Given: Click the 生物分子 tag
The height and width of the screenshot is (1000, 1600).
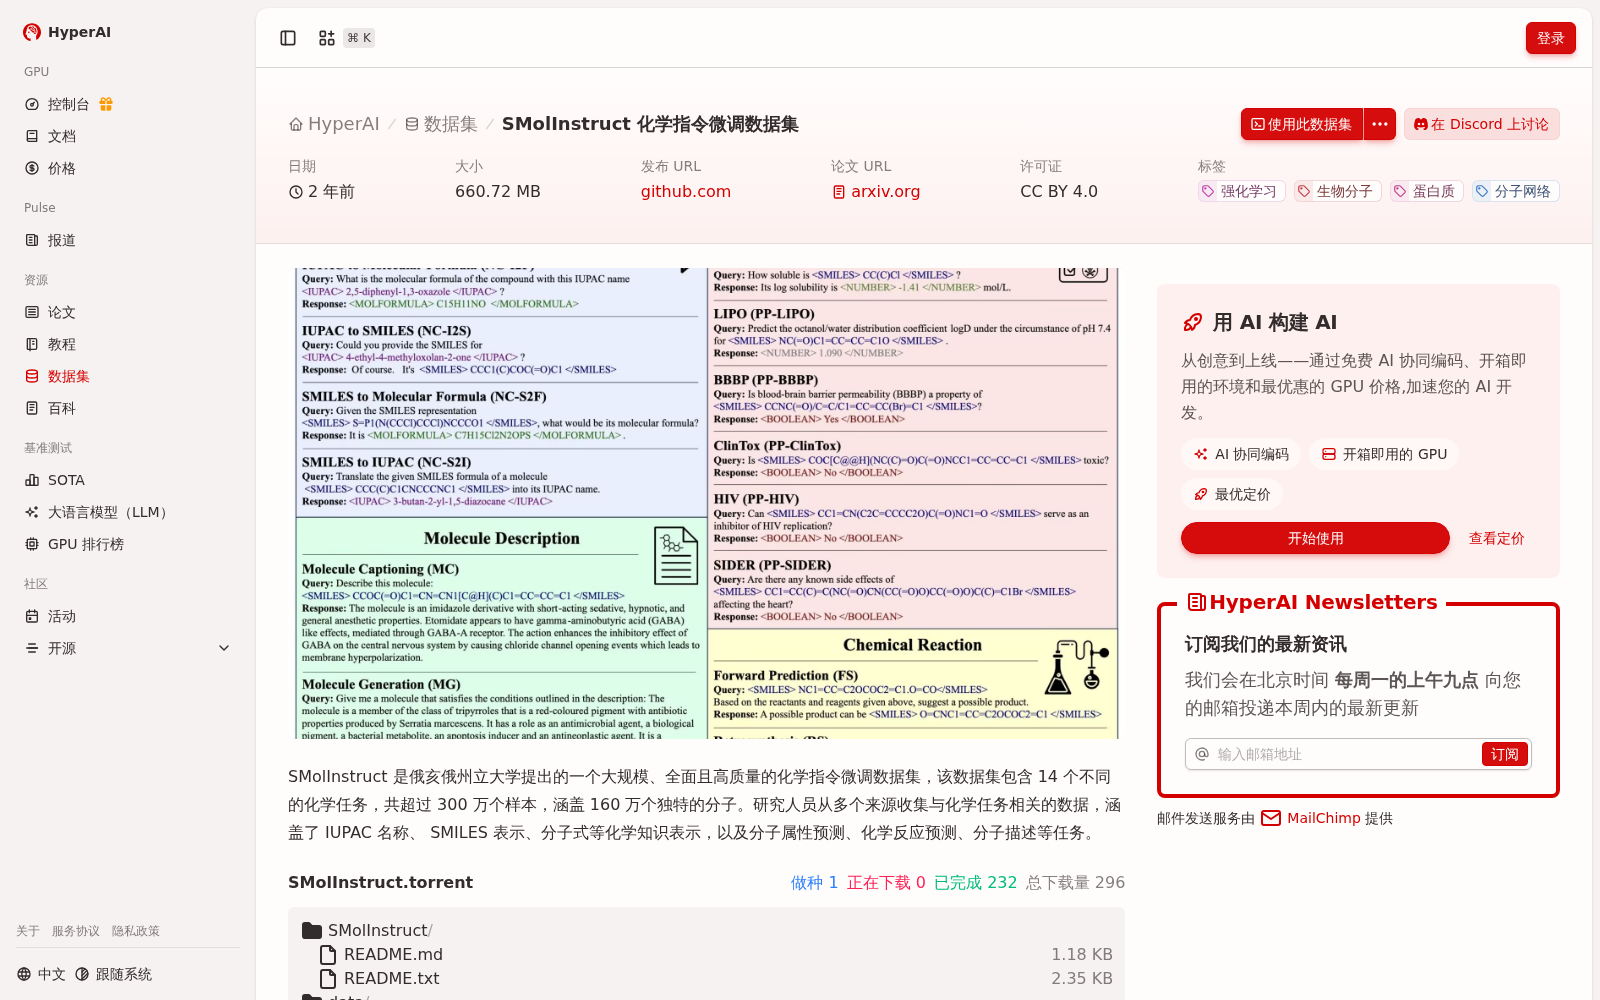Looking at the screenshot, I should [x=1337, y=191].
